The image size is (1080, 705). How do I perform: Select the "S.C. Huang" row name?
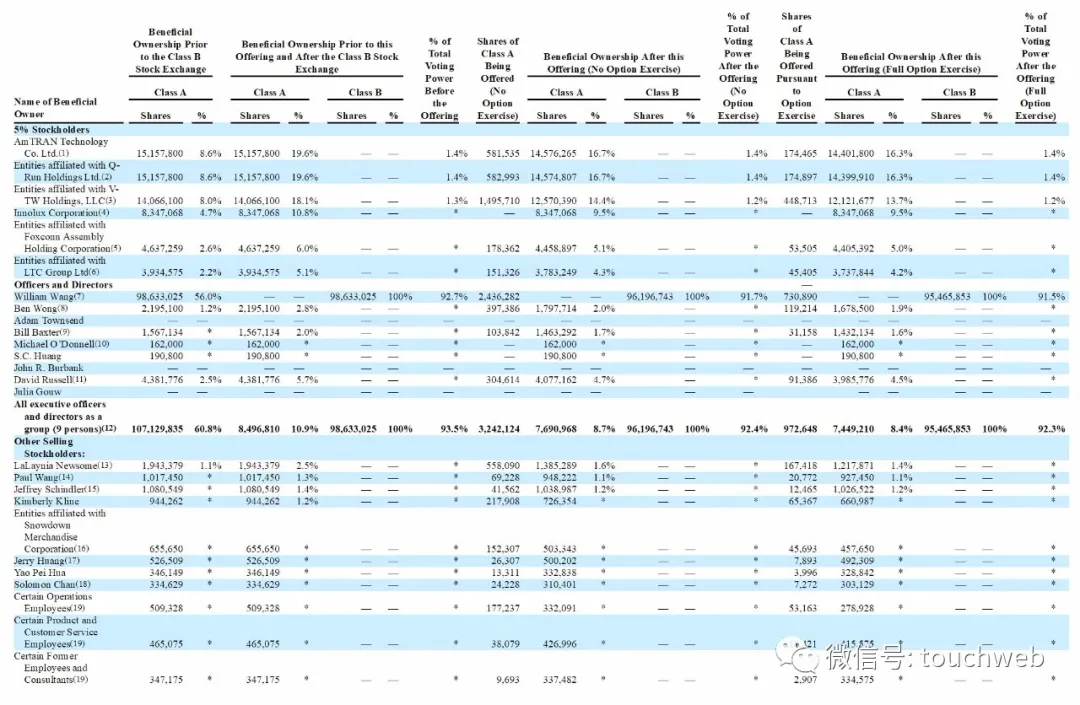[x=37, y=356]
